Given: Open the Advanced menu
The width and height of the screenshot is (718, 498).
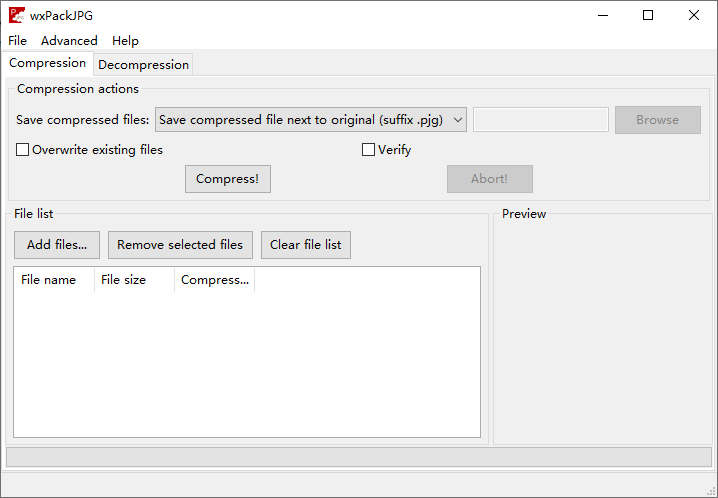Looking at the screenshot, I should (x=69, y=41).
